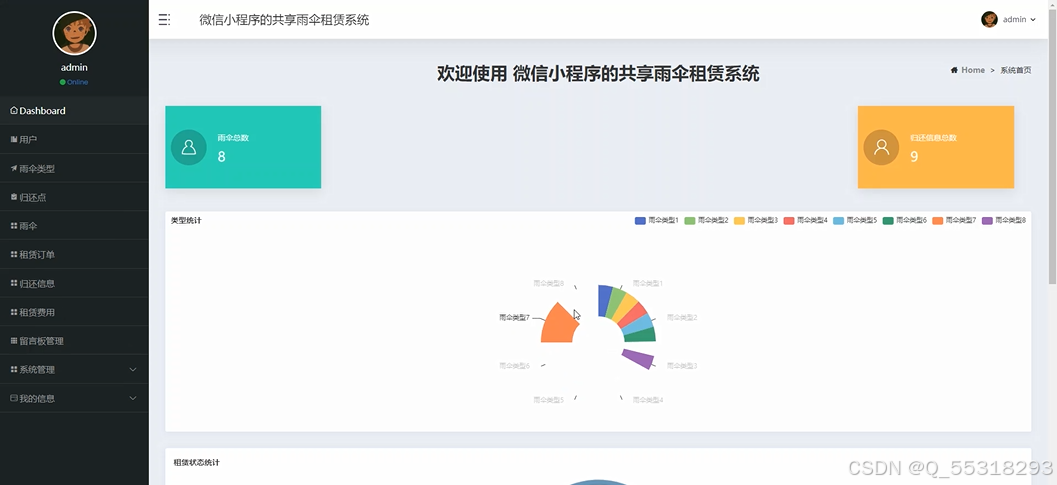Open the 雨伞 menu item
Screen dimensions: 1057x485
(74, 226)
